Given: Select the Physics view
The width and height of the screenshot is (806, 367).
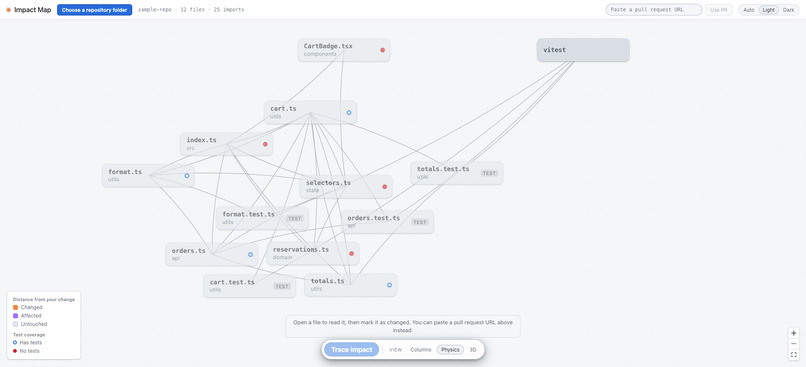Looking at the screenshot, I should [x=450, y=350].
